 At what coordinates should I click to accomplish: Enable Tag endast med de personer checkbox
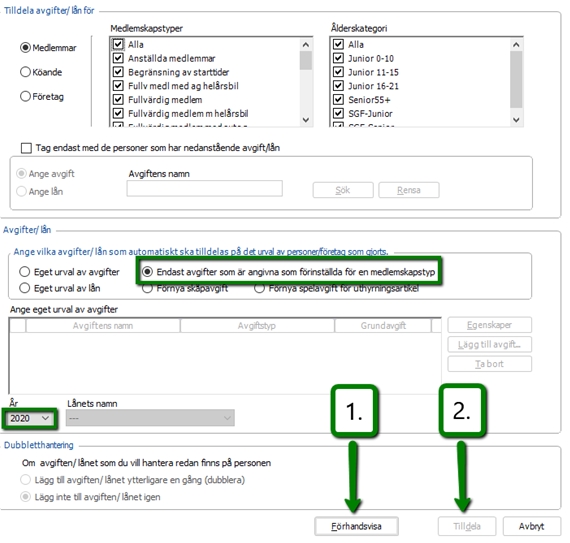click(26, 148)
